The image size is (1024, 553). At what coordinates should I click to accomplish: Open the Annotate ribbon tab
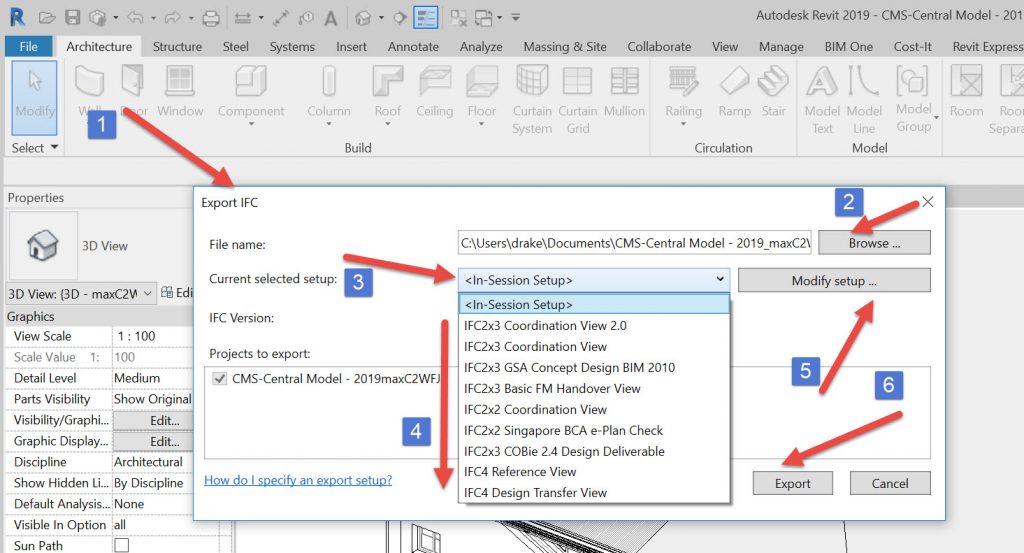click(413, 47)
